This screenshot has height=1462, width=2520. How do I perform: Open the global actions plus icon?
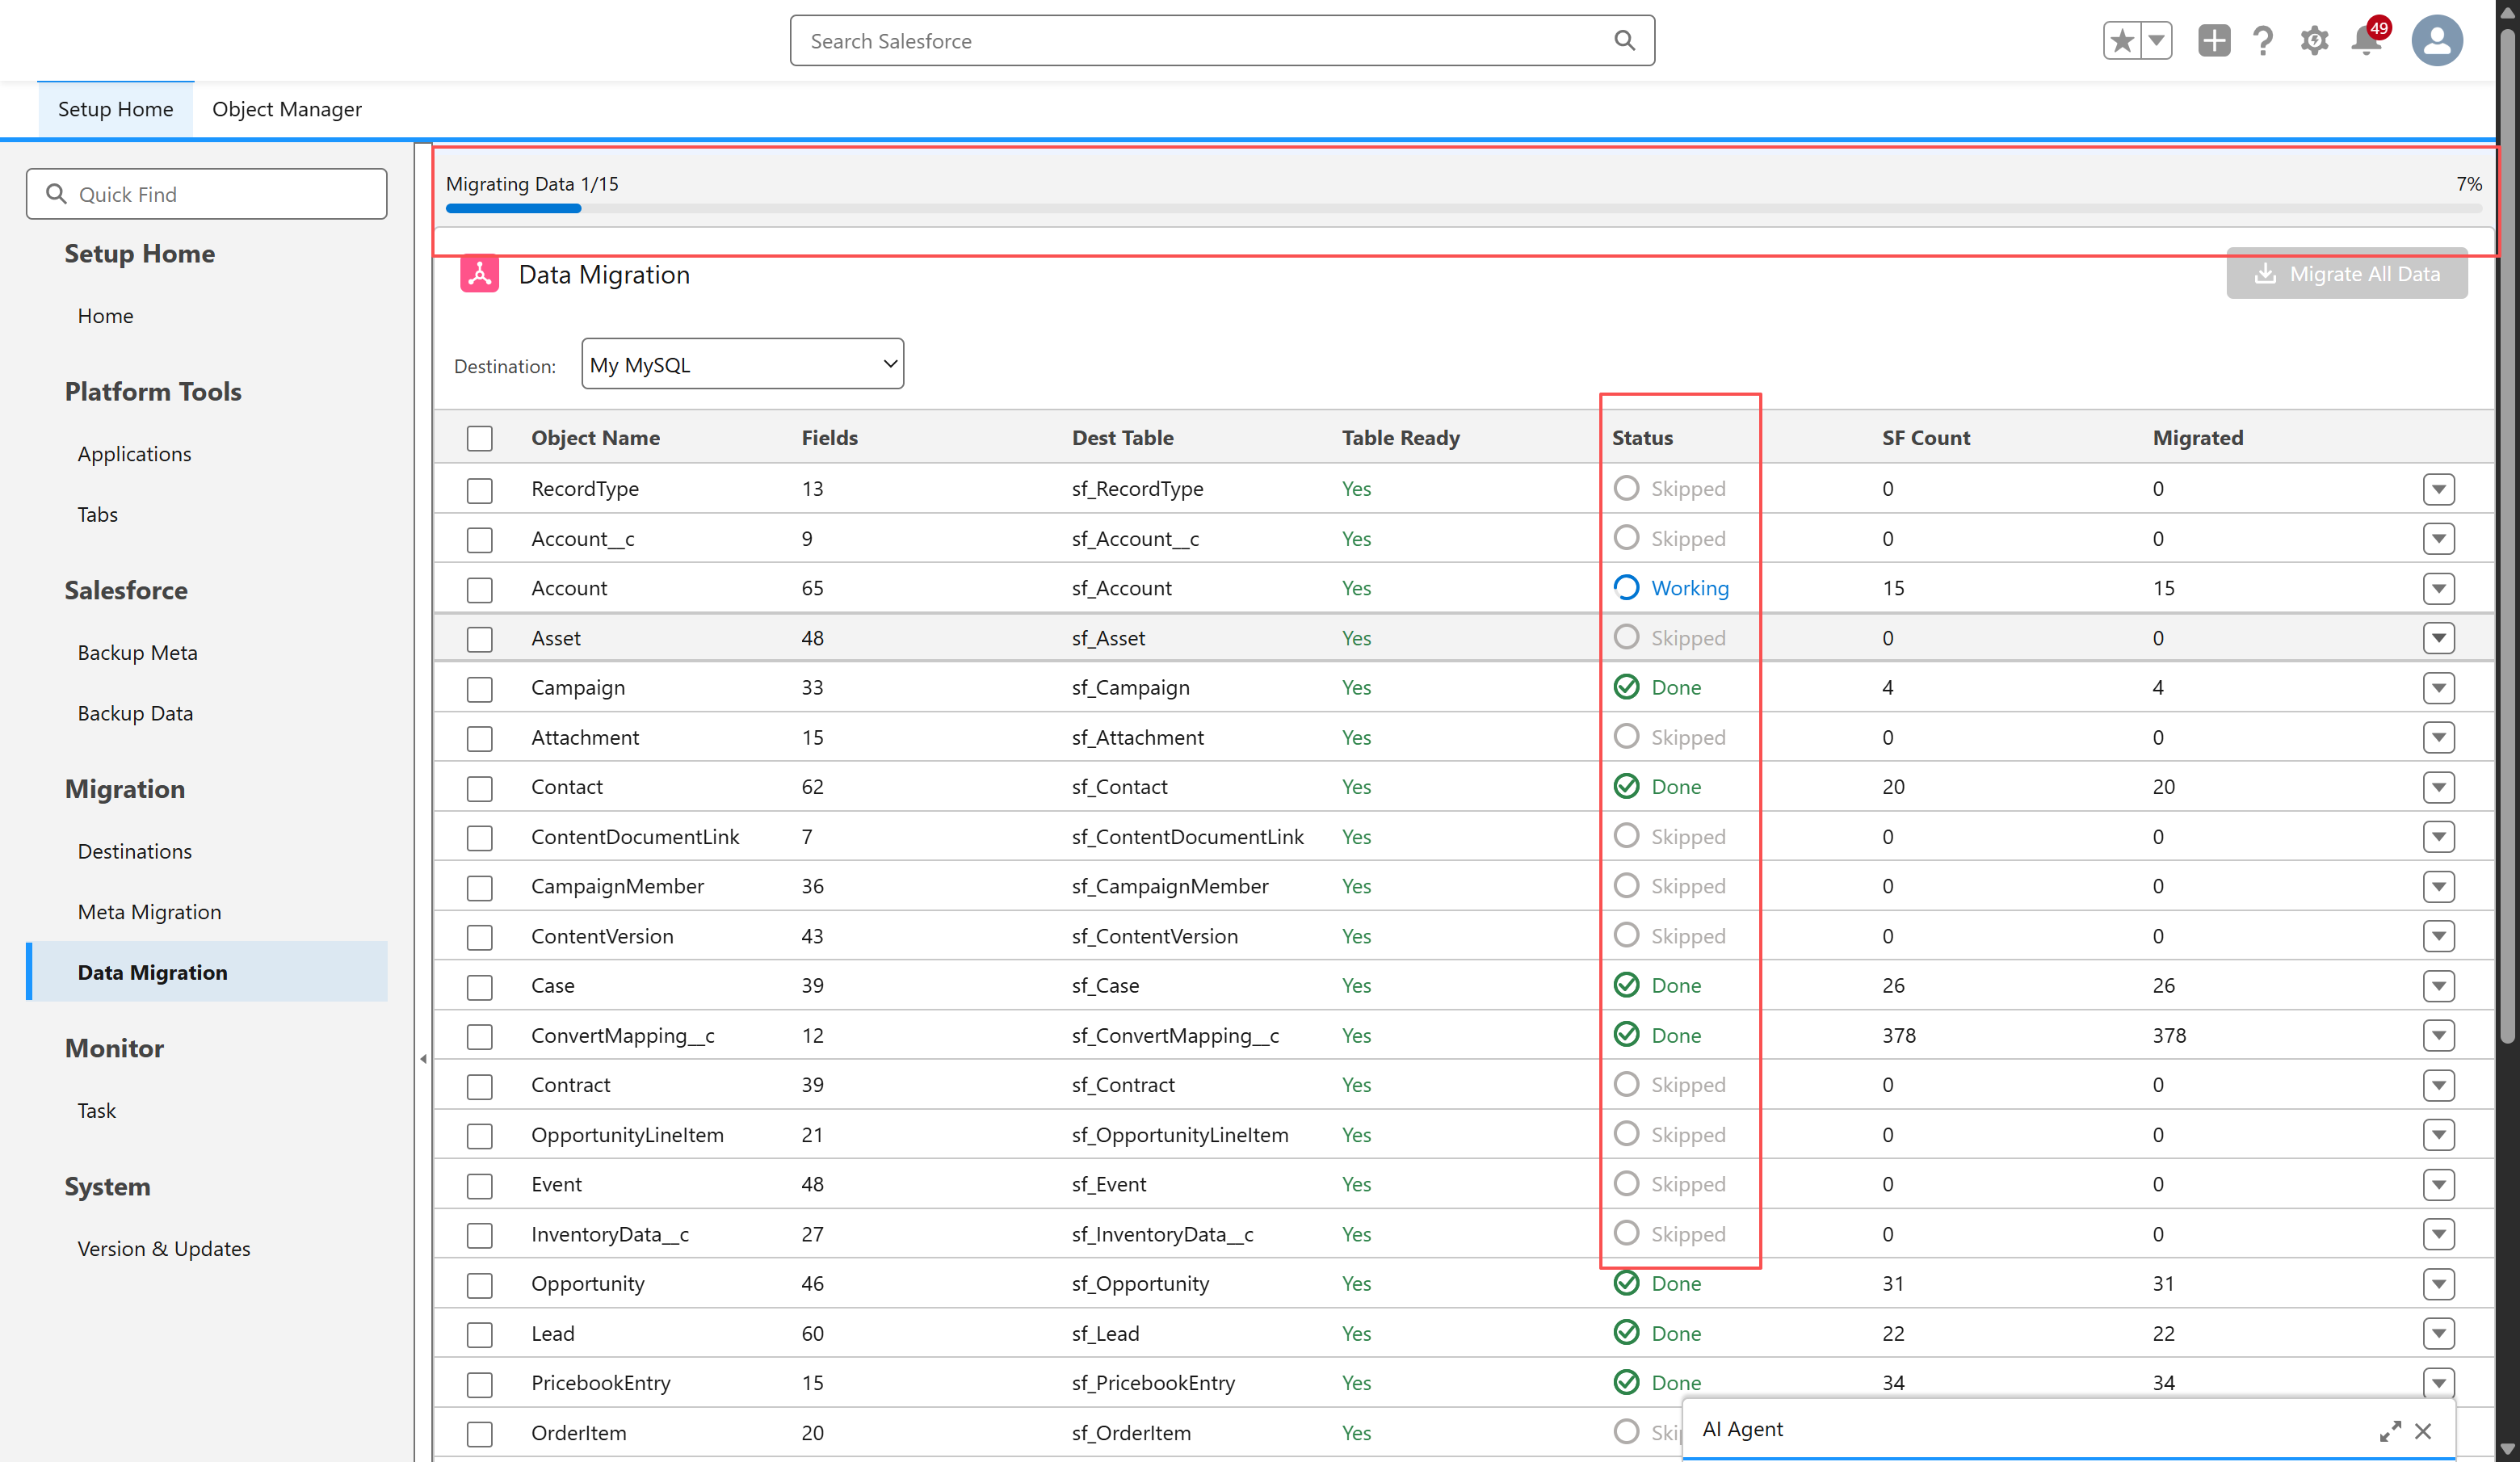(x=2213, y=41)
